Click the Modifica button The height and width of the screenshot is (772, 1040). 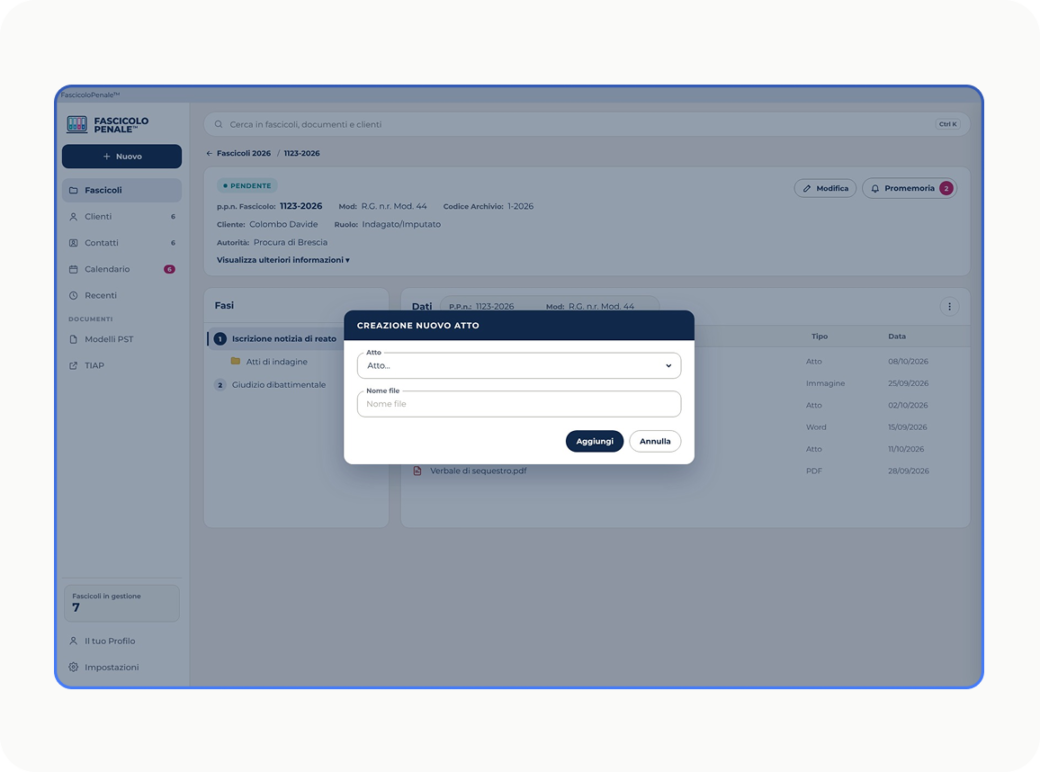pyautogui.click(x=825, y=188)
